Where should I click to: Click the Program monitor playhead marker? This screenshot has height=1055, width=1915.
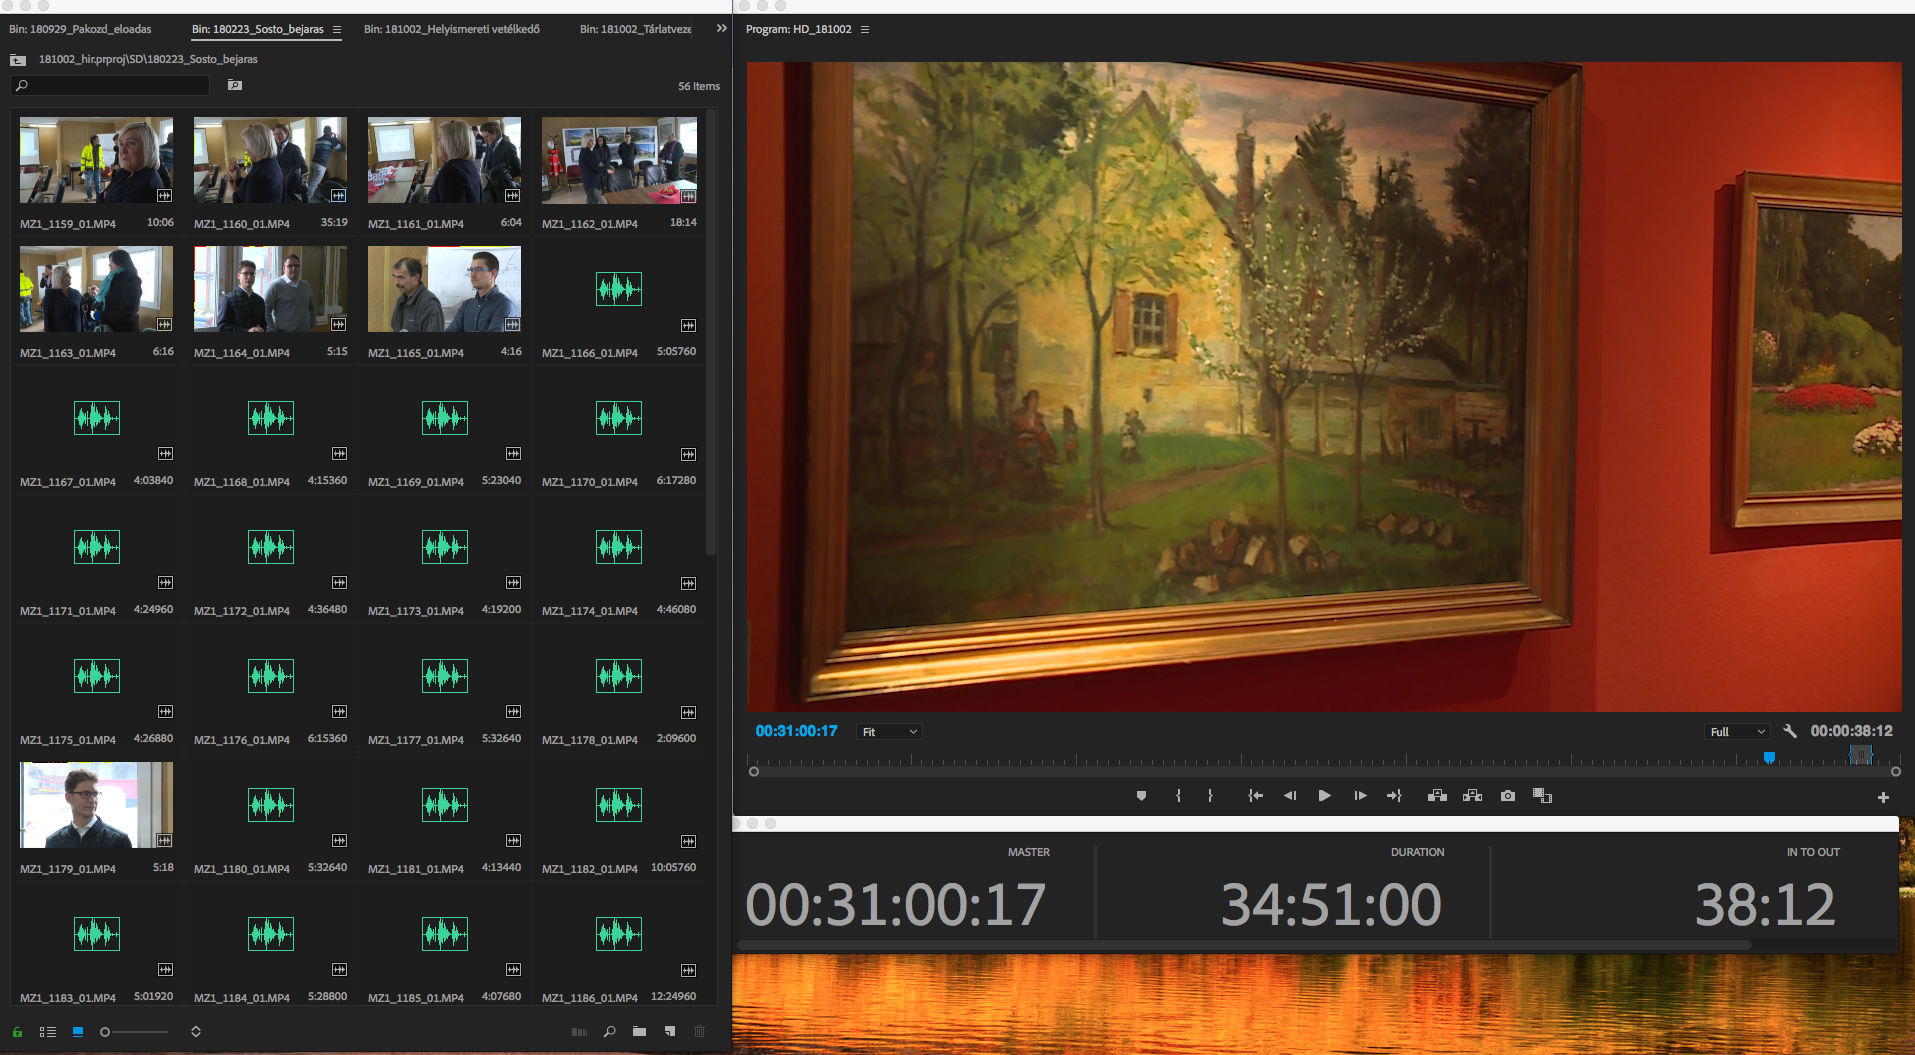pyautogui.click(x=1769, y=758)
